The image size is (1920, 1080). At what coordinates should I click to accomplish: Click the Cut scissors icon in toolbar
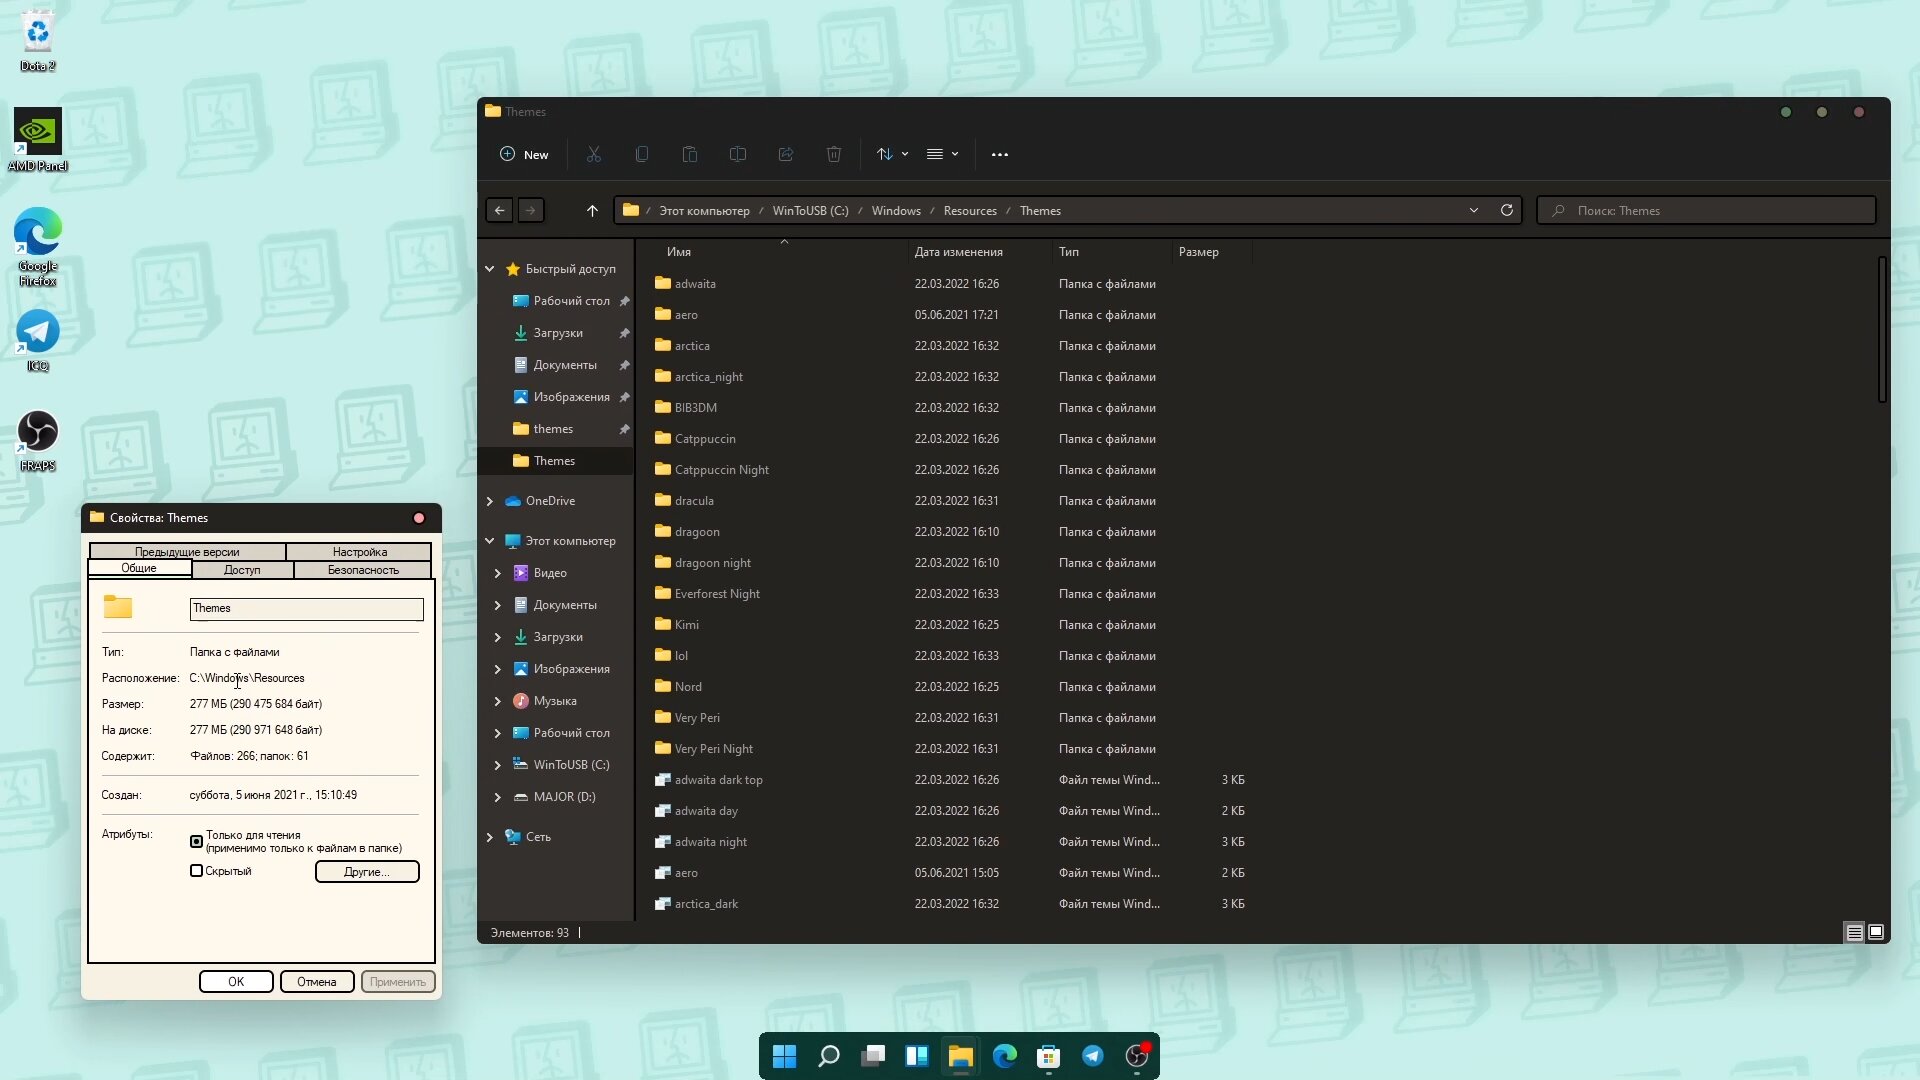(x=594, y=154)
